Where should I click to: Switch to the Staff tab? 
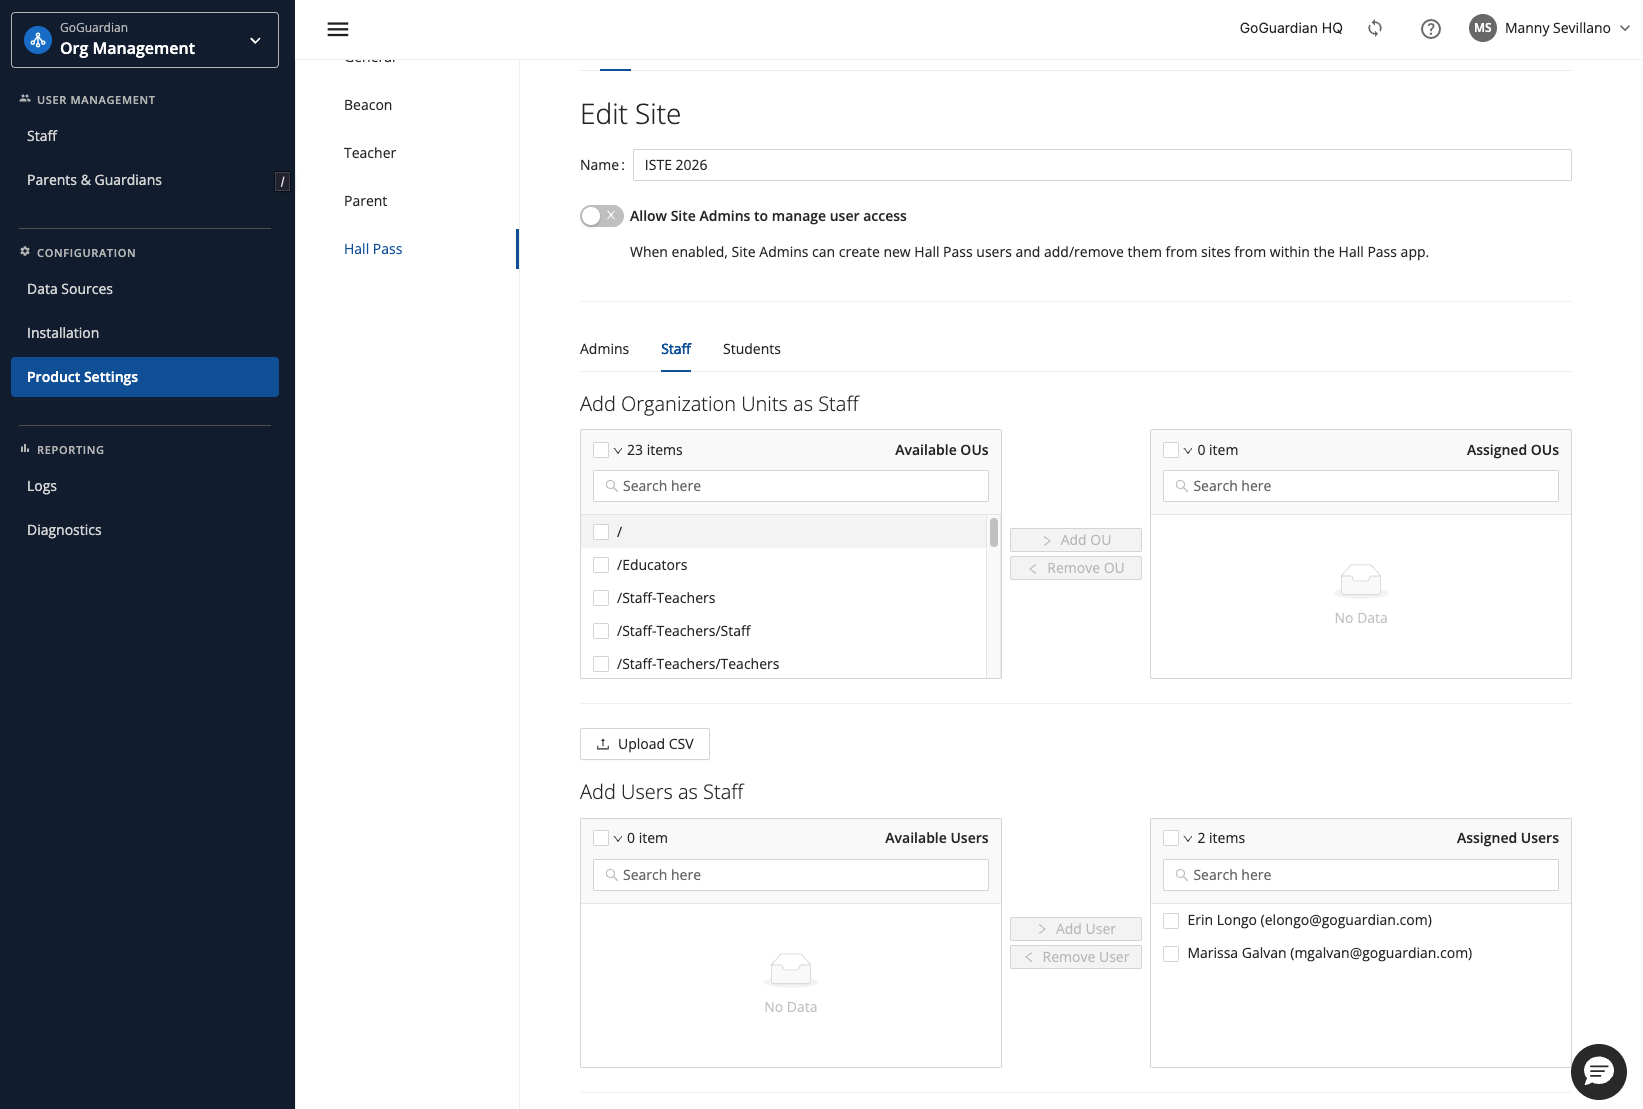coord(676,349)
